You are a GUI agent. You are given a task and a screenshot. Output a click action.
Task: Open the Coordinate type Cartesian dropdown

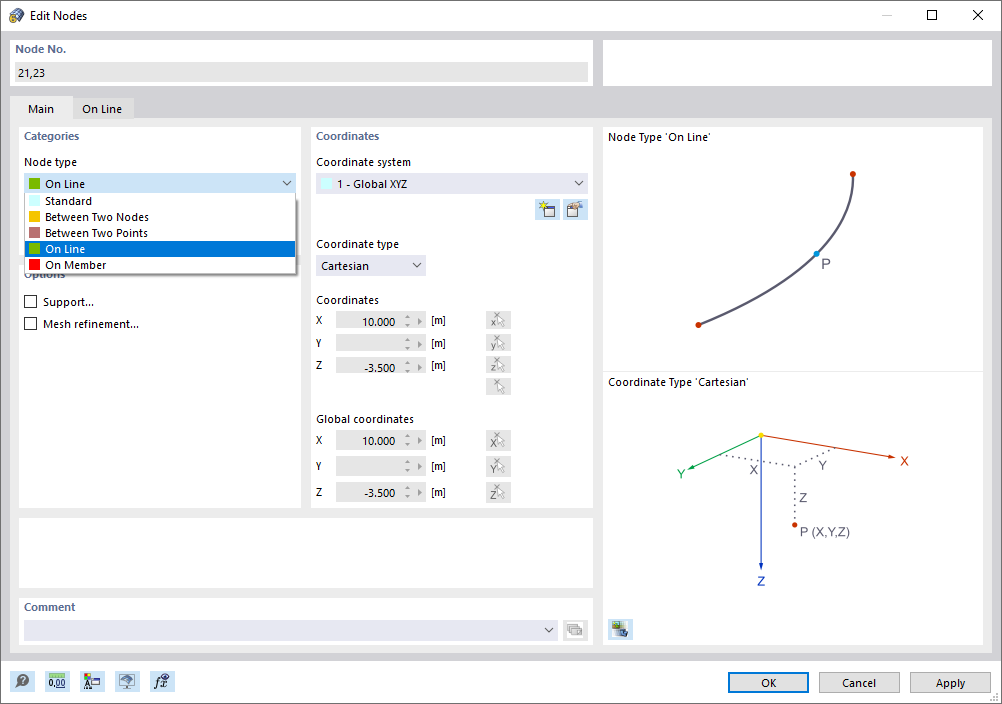click(371, 266)
